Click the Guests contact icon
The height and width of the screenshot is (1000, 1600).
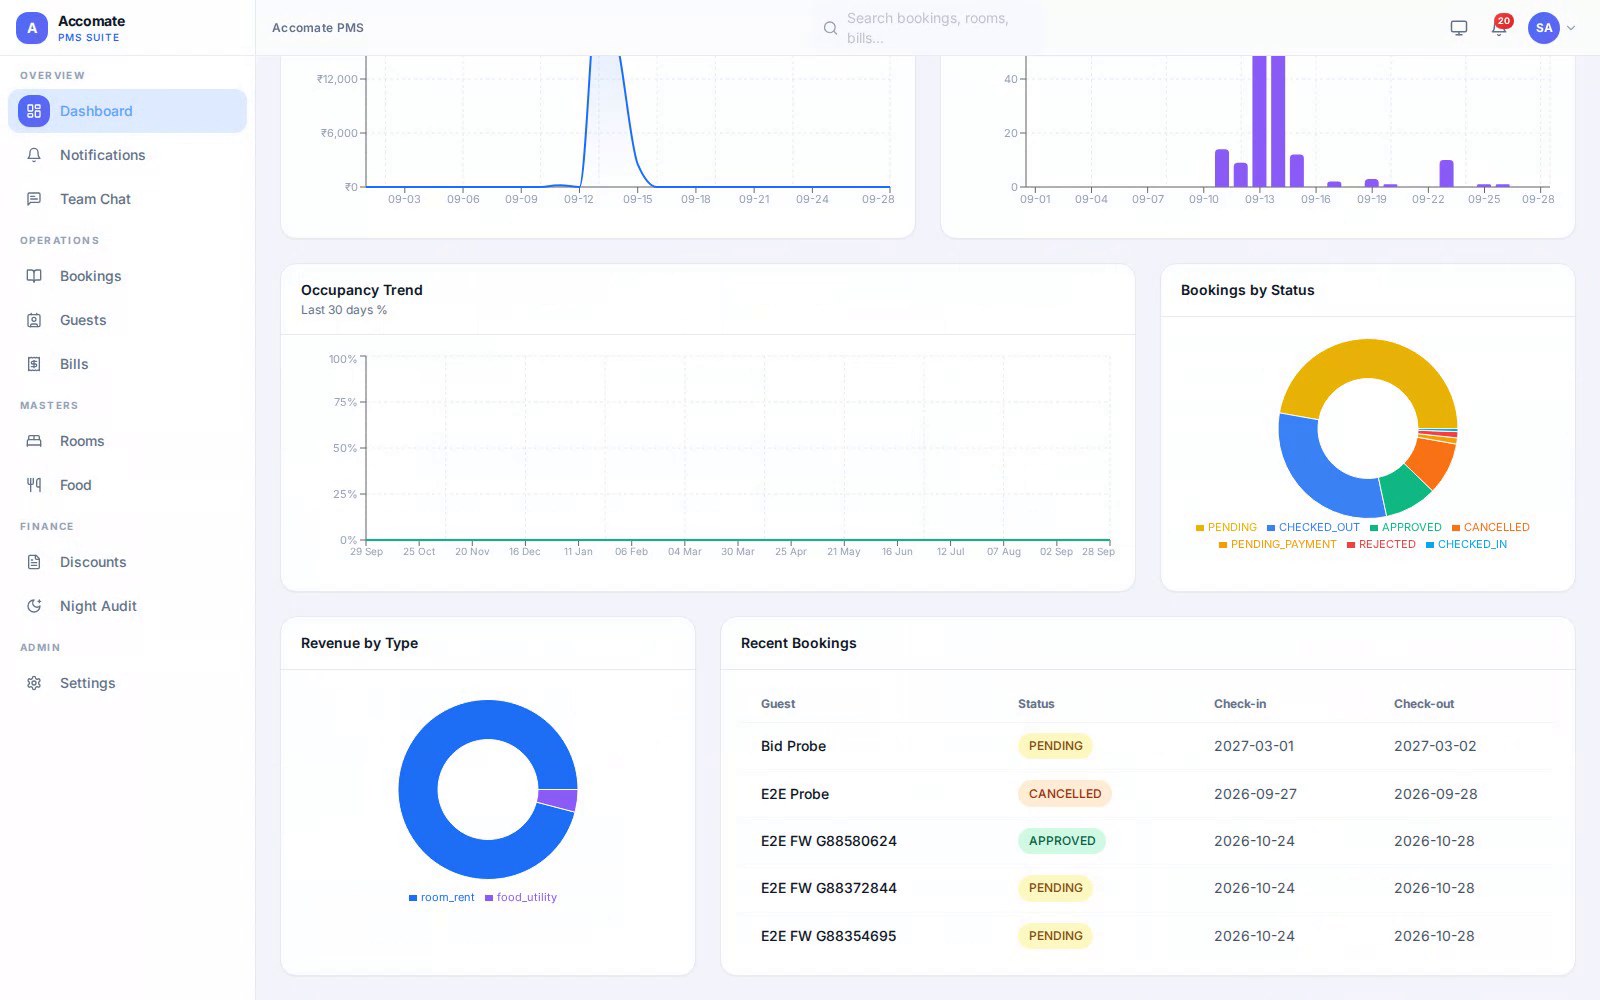click(34, 320)
